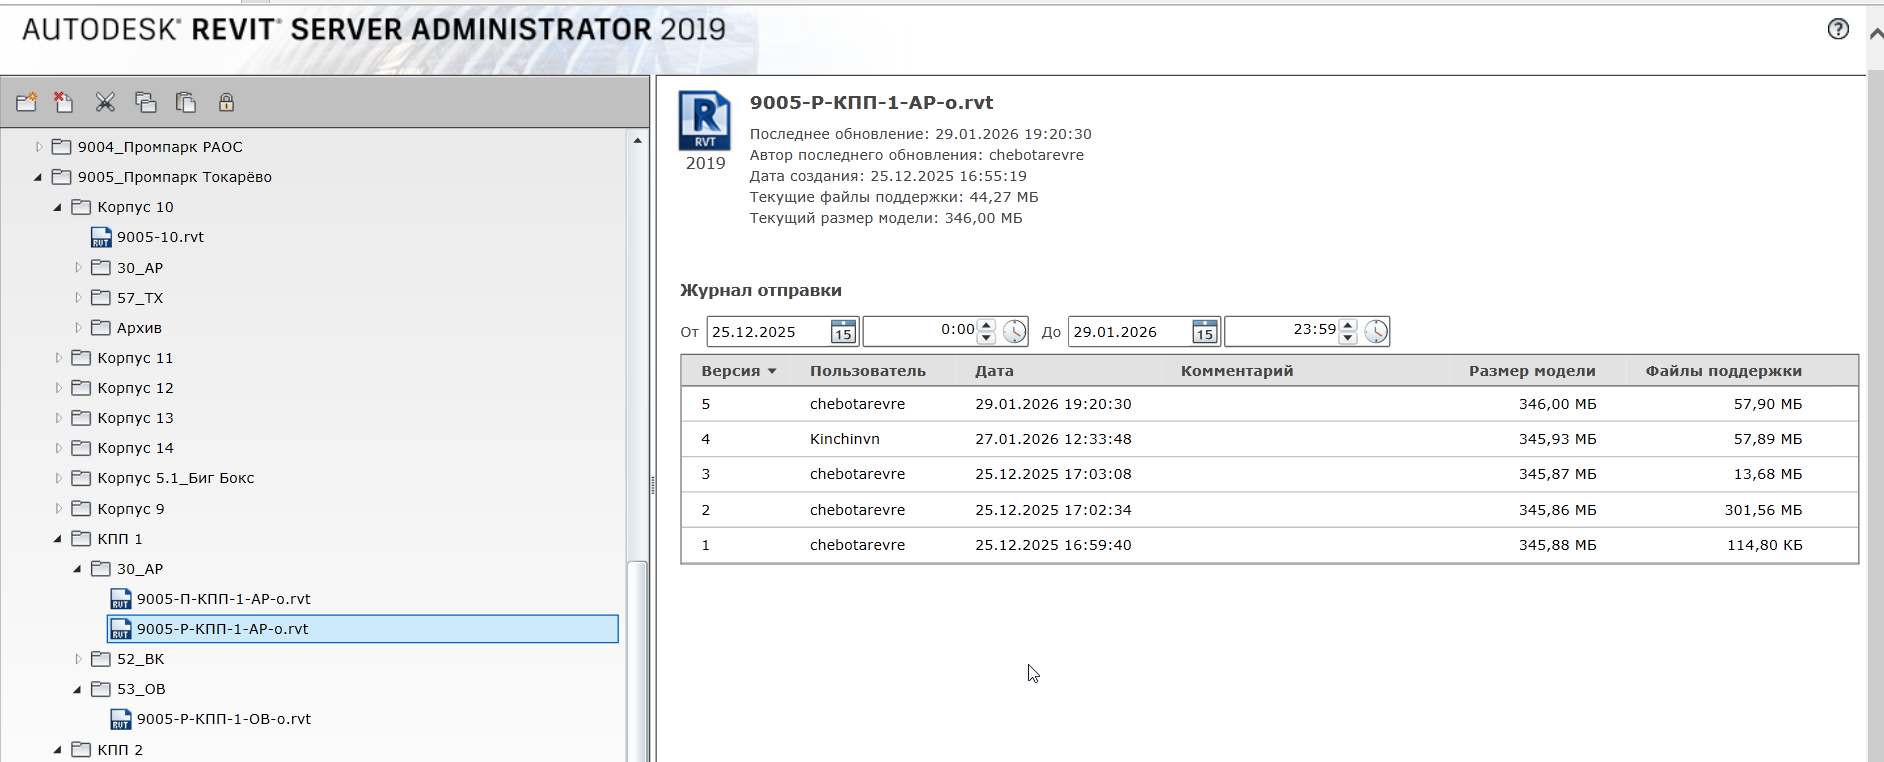Click the date 25.12.2025 17:03:08 in version 3
The image size is (1884, 762).
click(x=1053, y=474)
